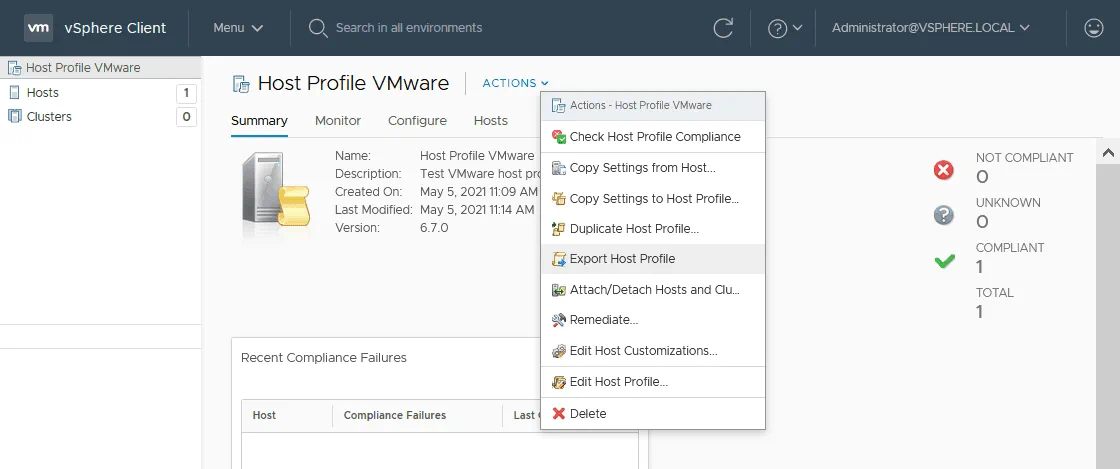
Task: Expand the Help dropdown arrow
Action: click(797, 28)
